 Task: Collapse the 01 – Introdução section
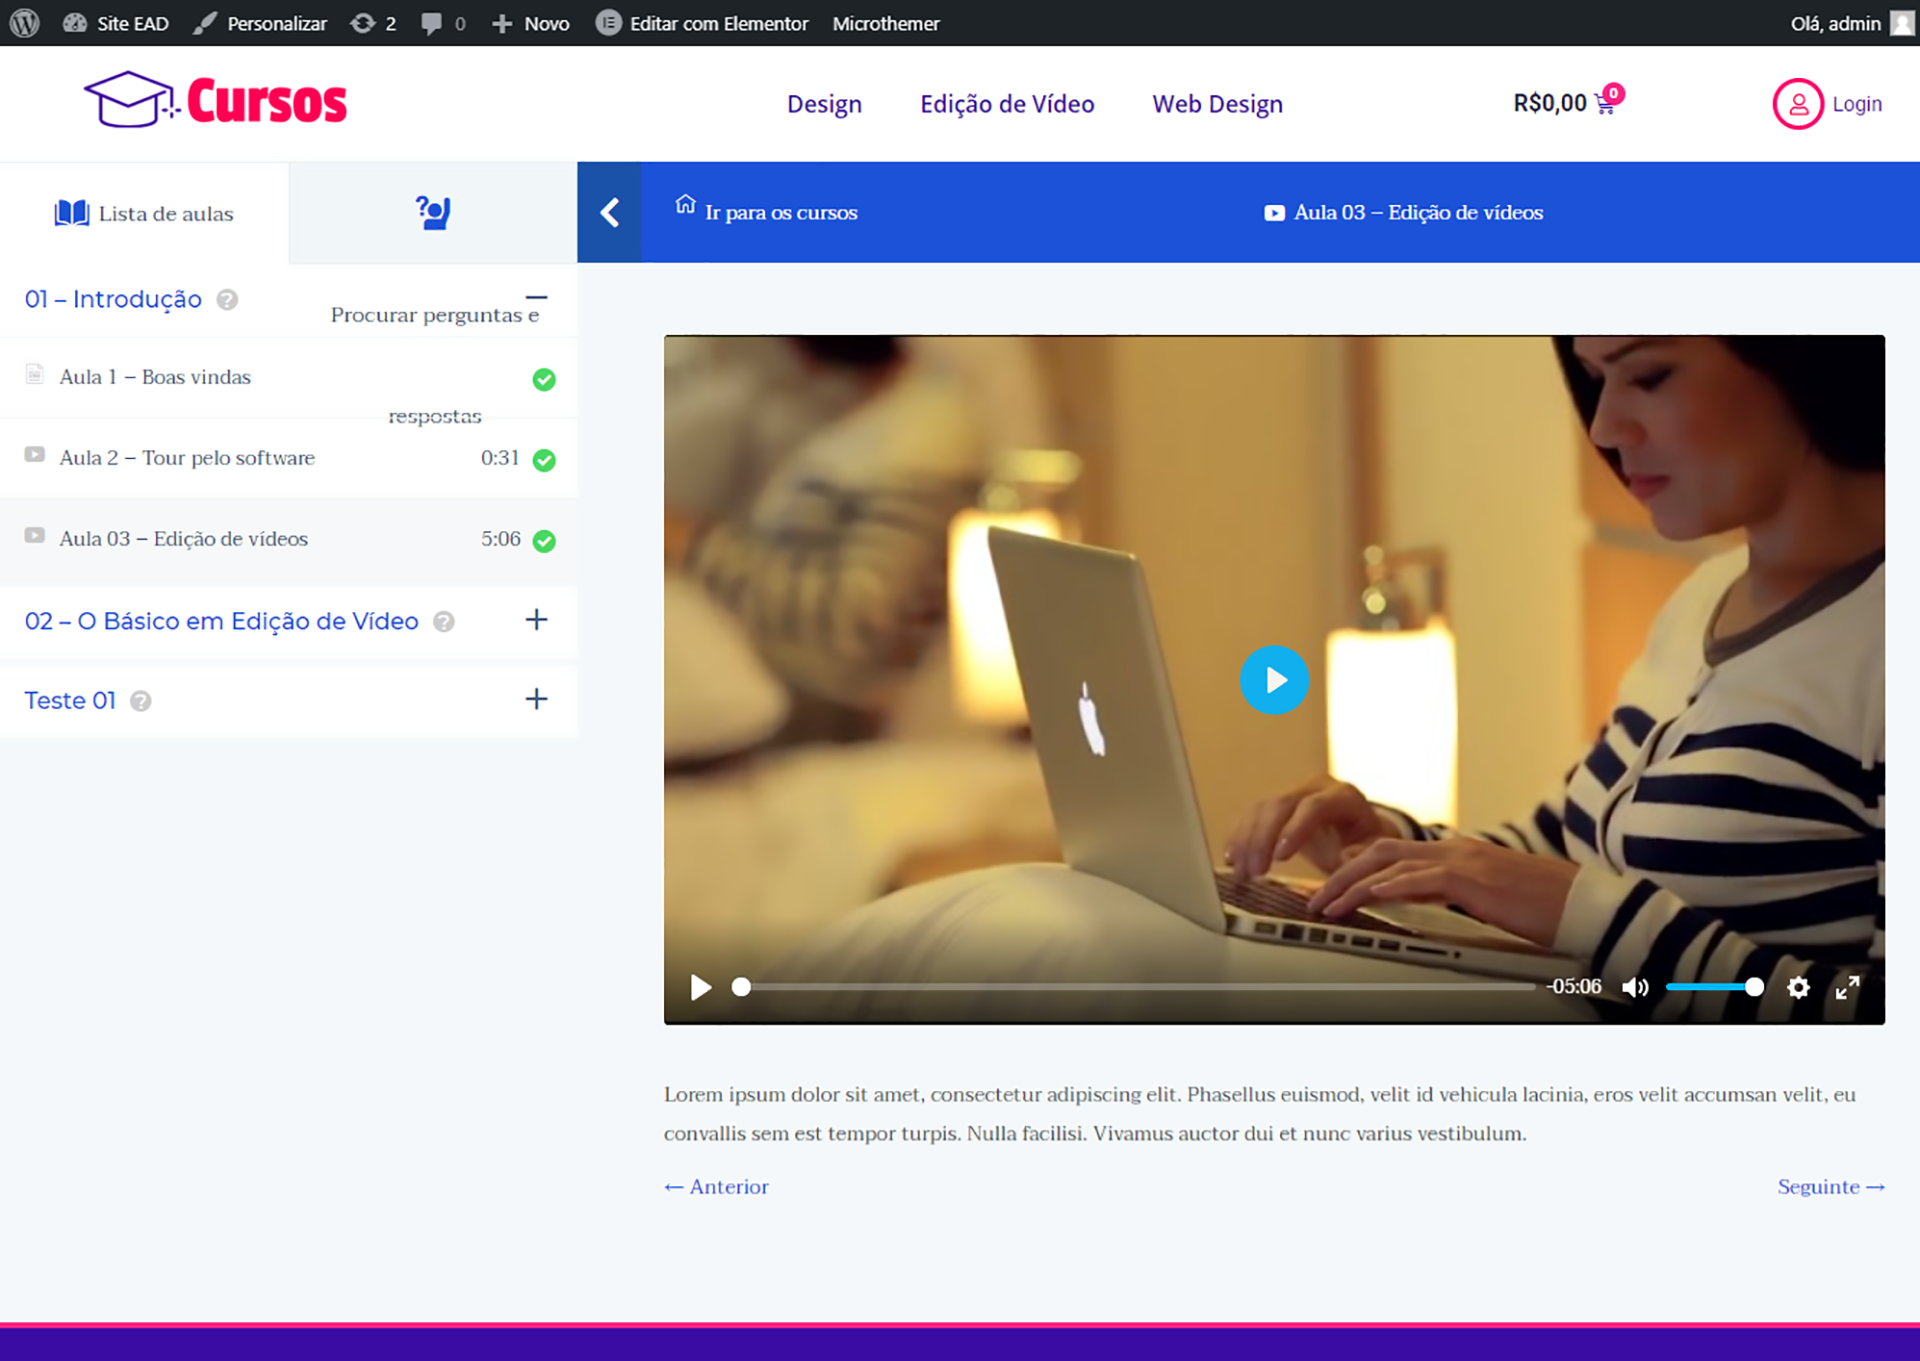(537, 297)
